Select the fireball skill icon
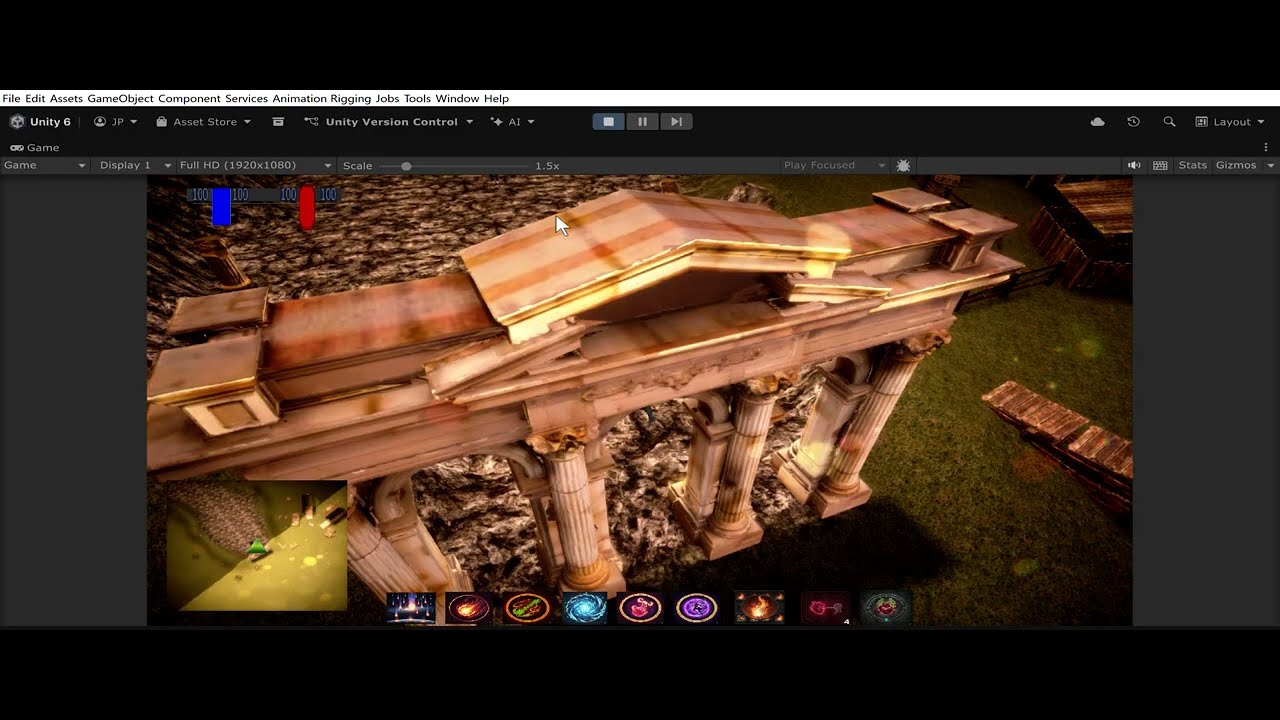This screenshot has width=1280, height=720. [x=468, y=607]
